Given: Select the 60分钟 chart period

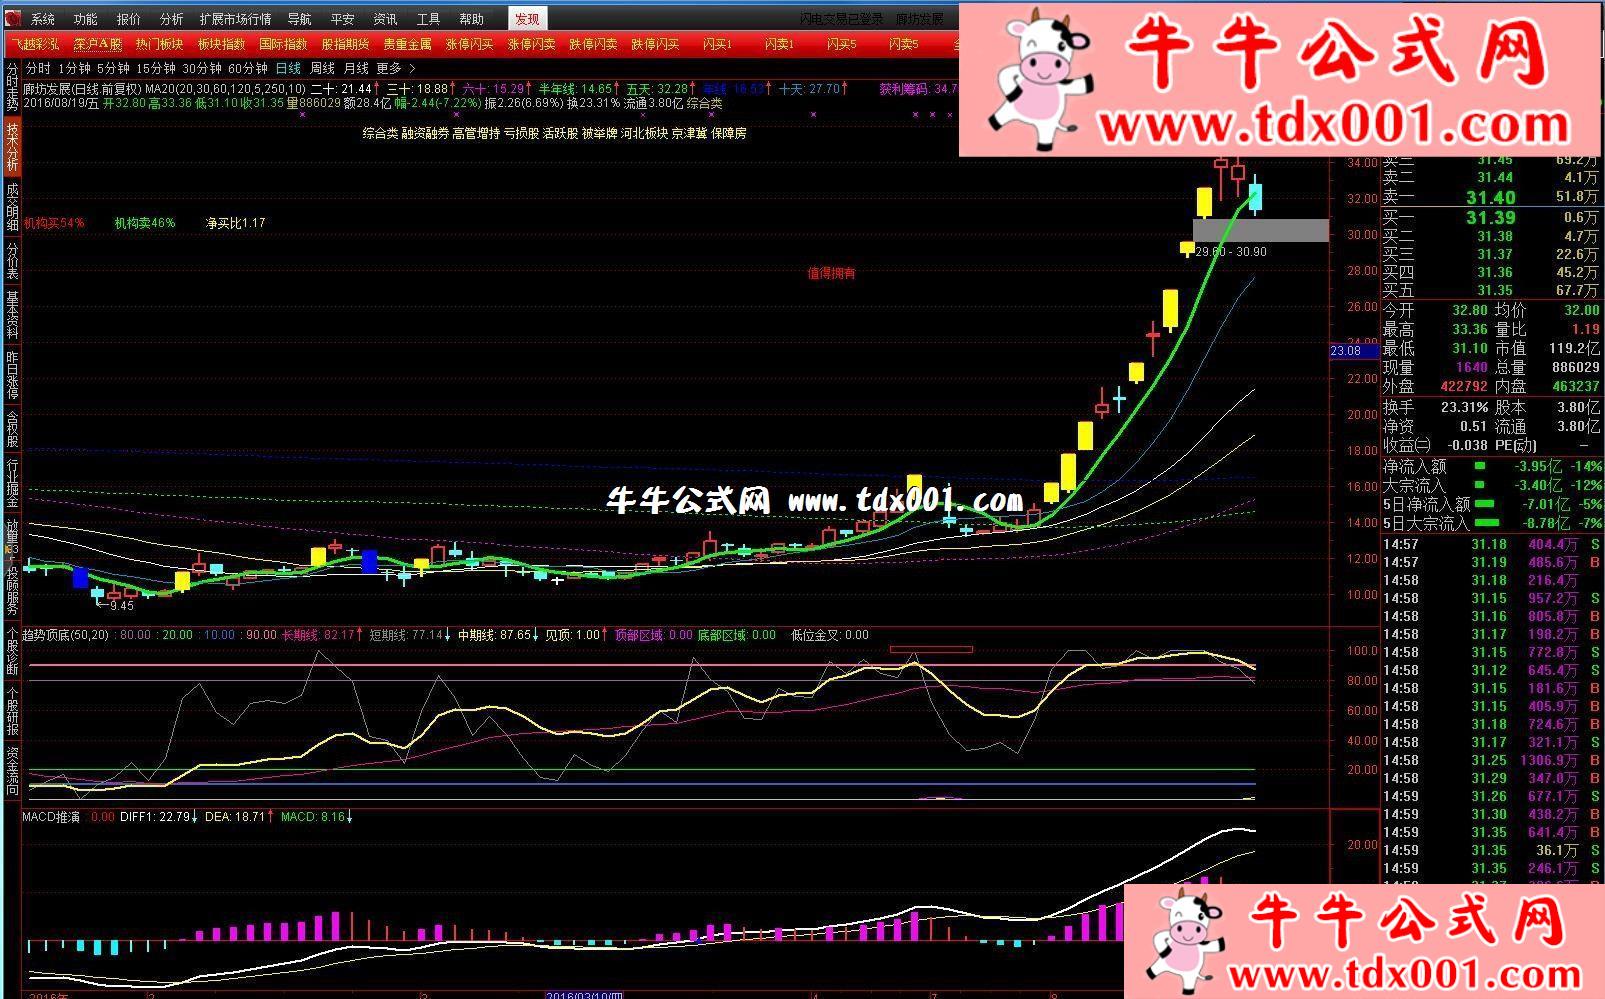Looking at the screenshot, I should [248, 68].
